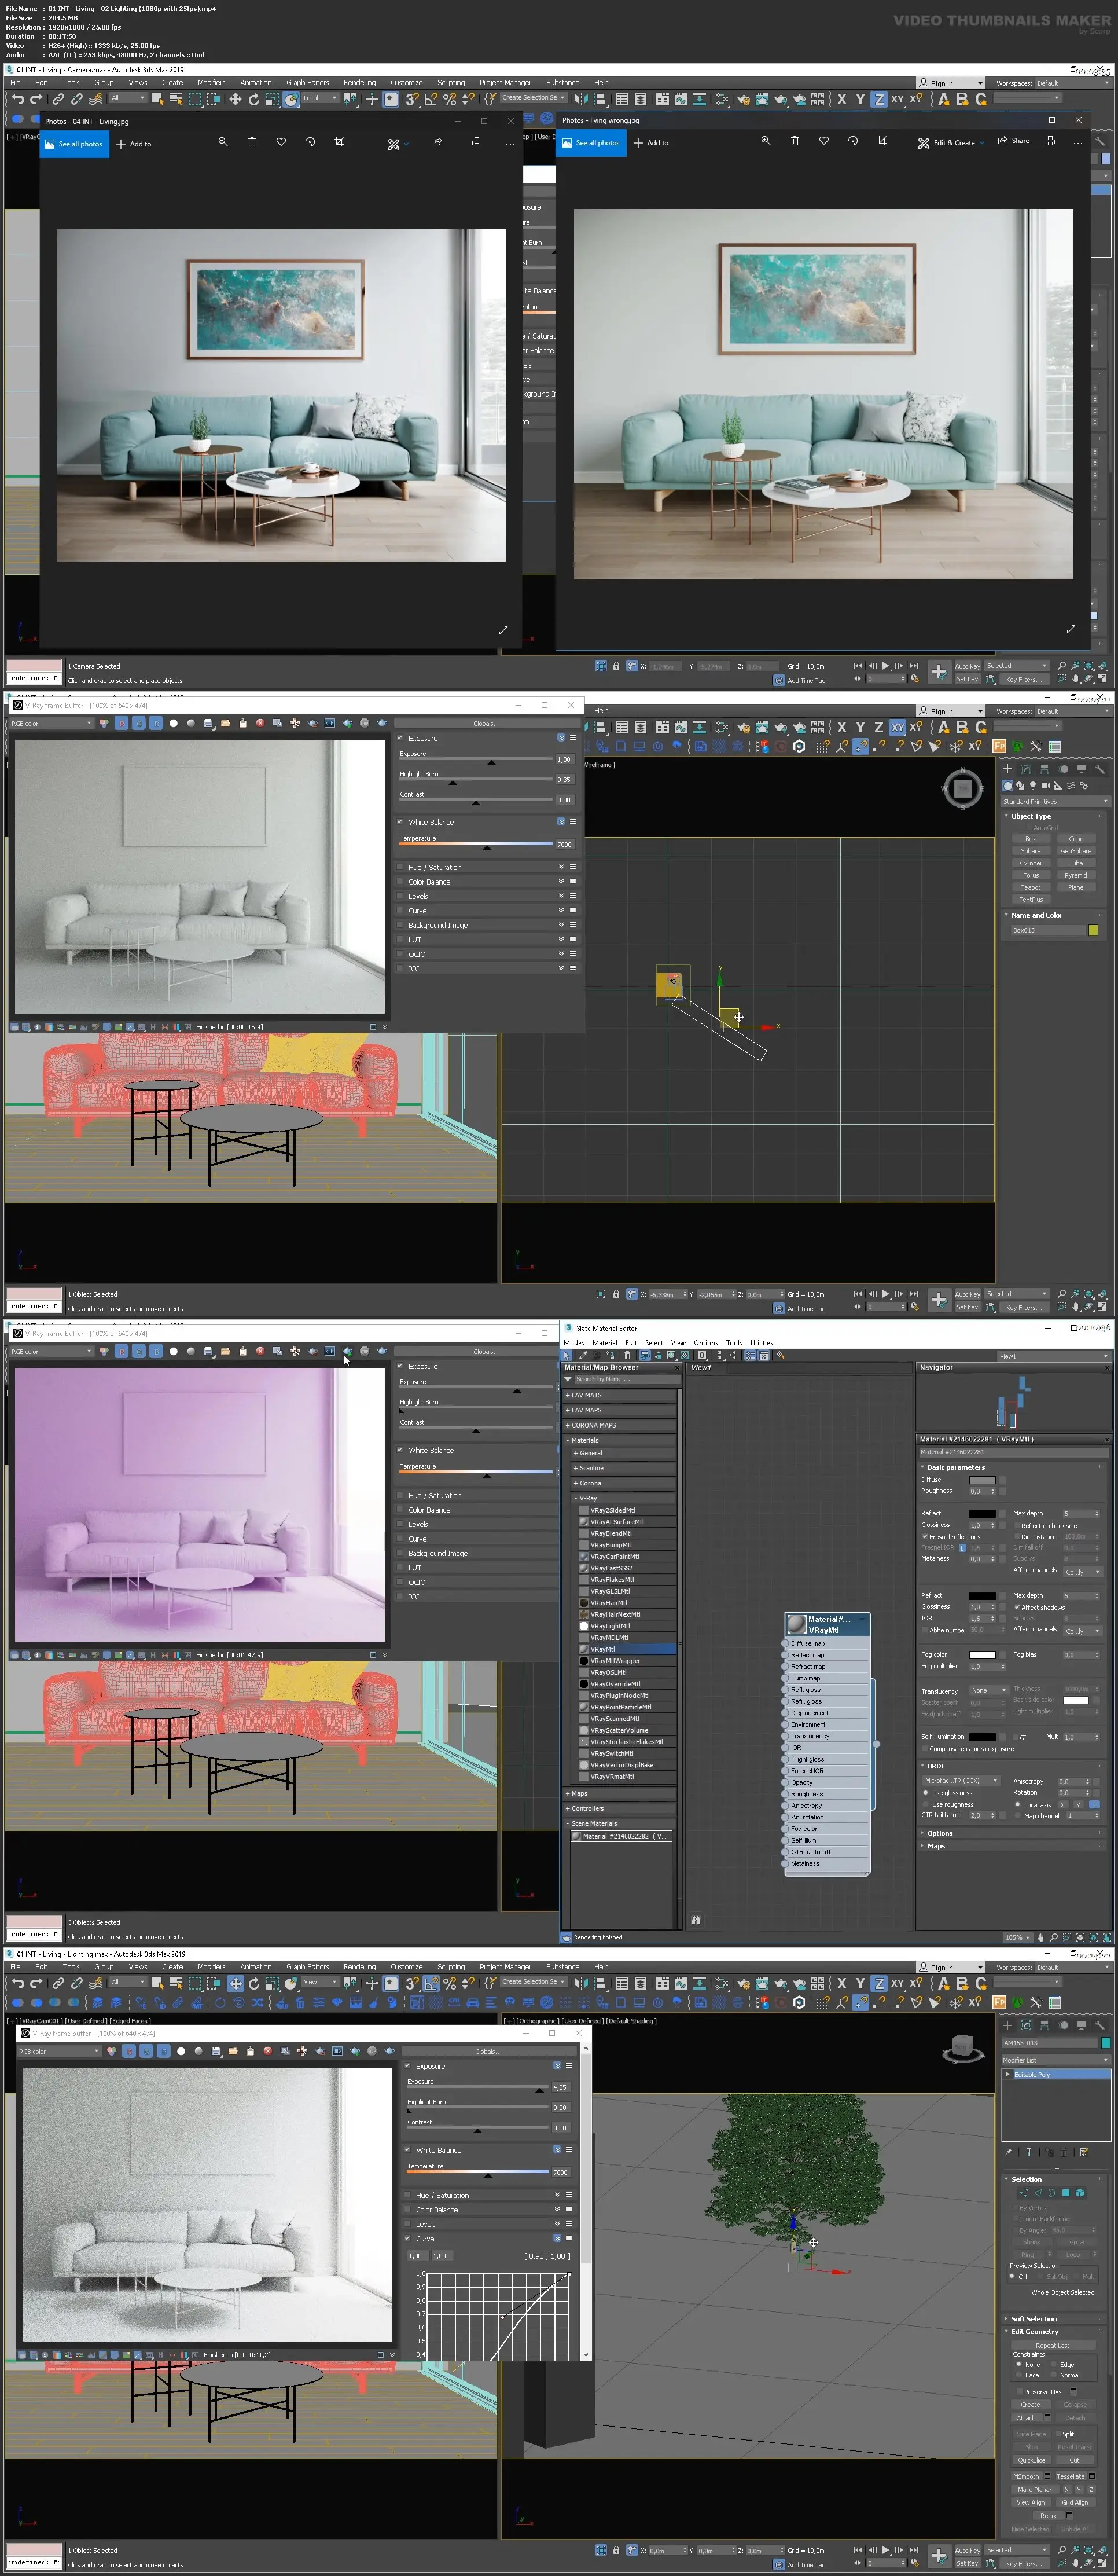Open Modes menu in Slate Material Editor

(574, 1342)
